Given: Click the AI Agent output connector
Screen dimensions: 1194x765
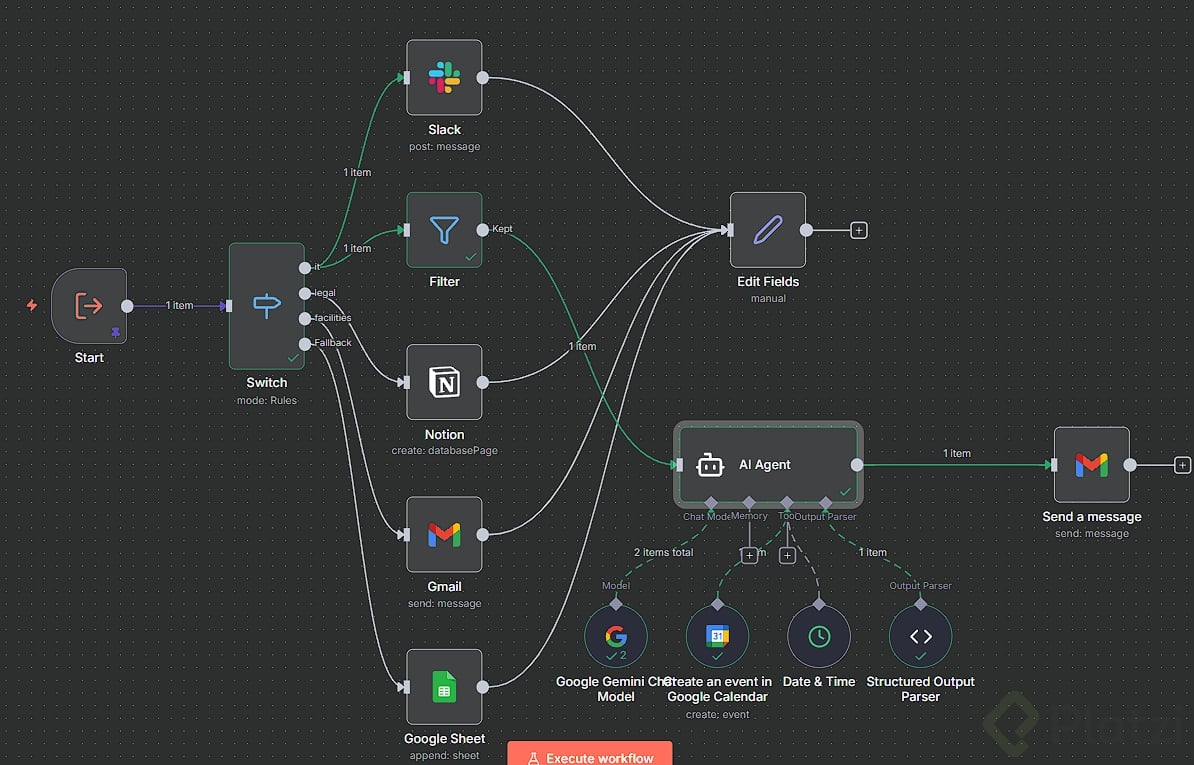Looking at the screenshot, I should tap(857, 464).
